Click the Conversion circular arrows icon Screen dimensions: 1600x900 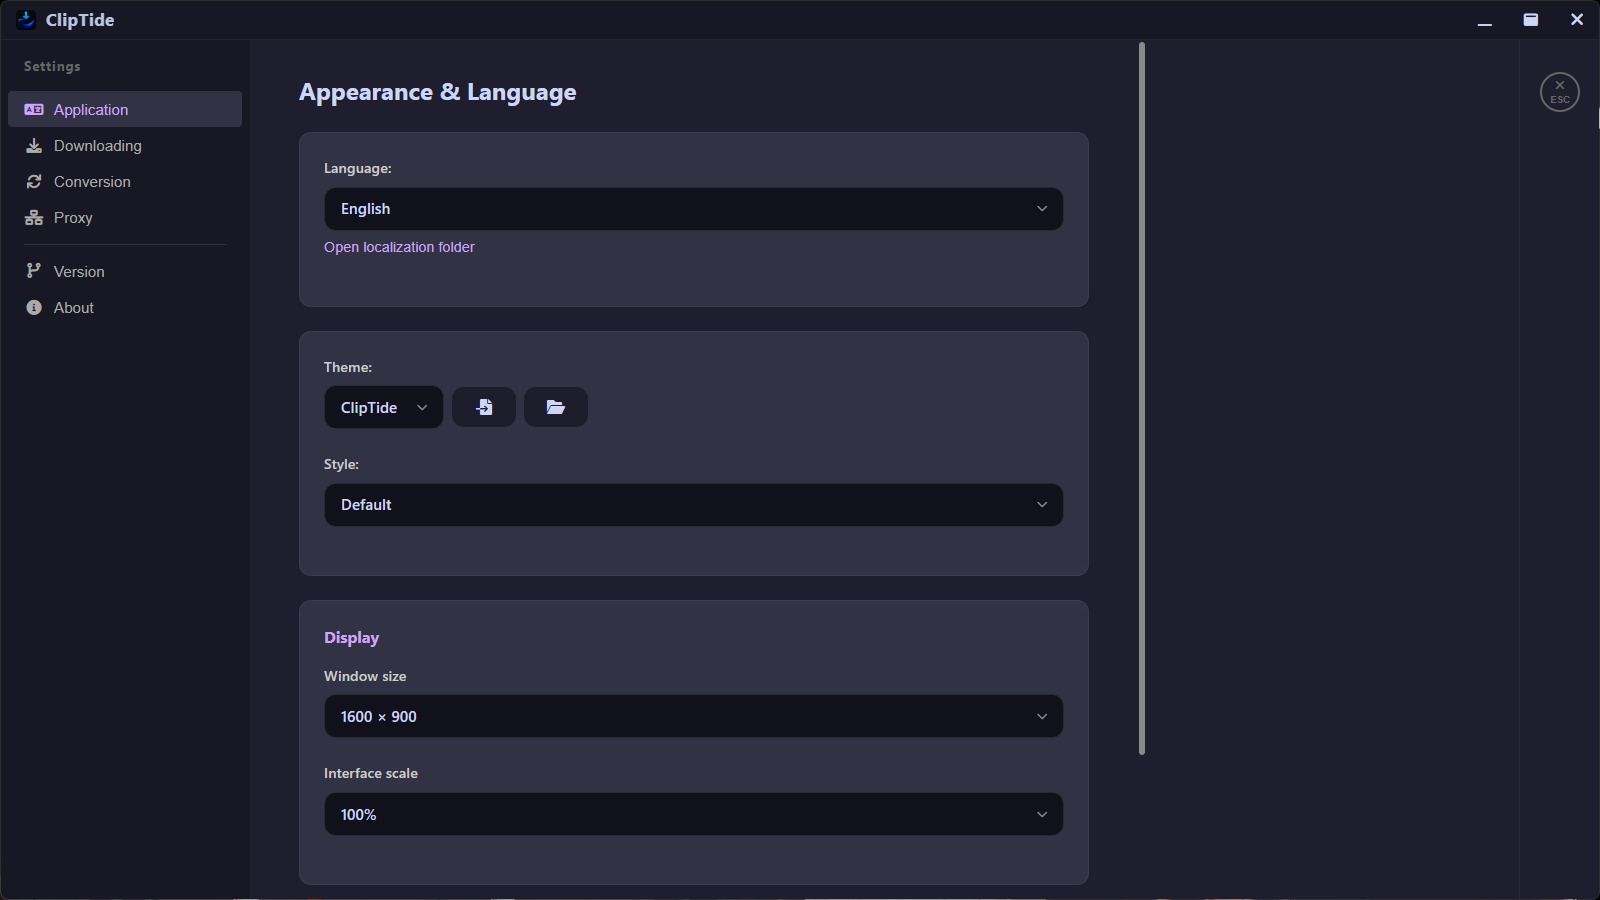(x=33, y=181)
